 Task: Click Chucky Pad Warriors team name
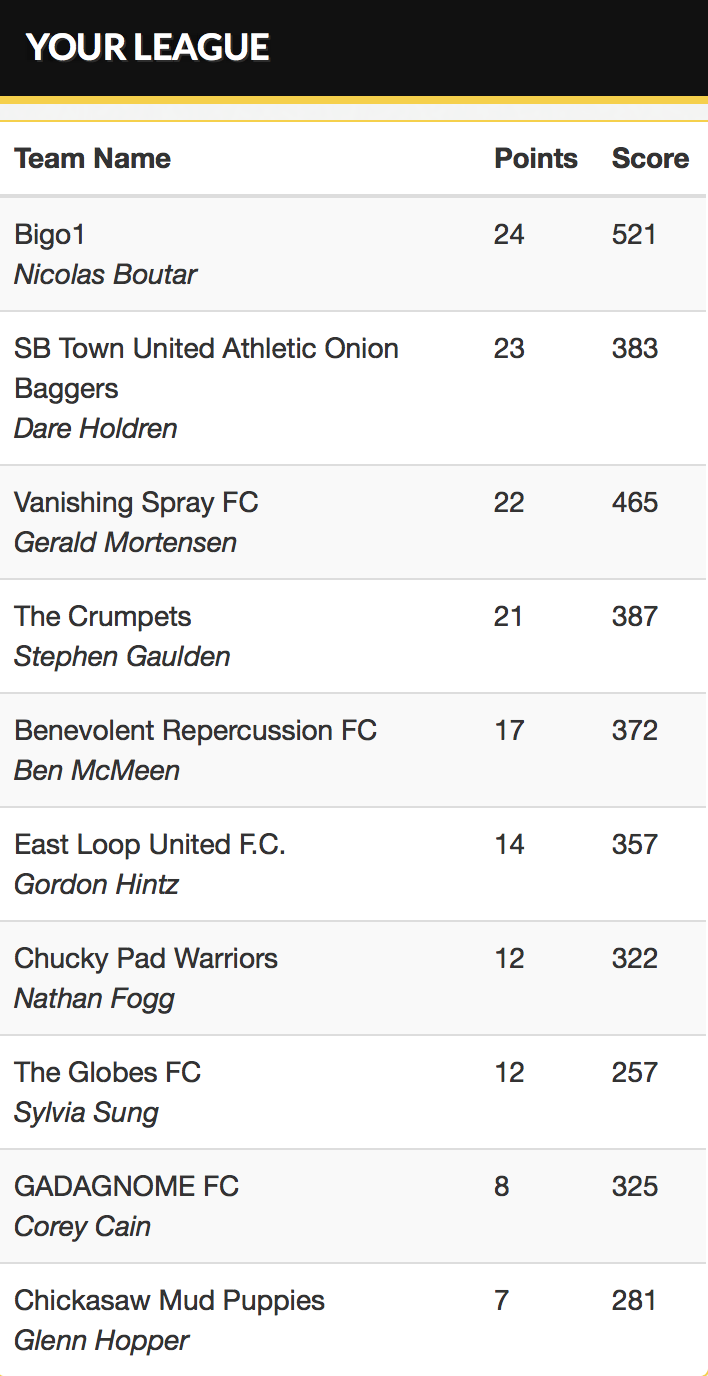coord(146,958)
